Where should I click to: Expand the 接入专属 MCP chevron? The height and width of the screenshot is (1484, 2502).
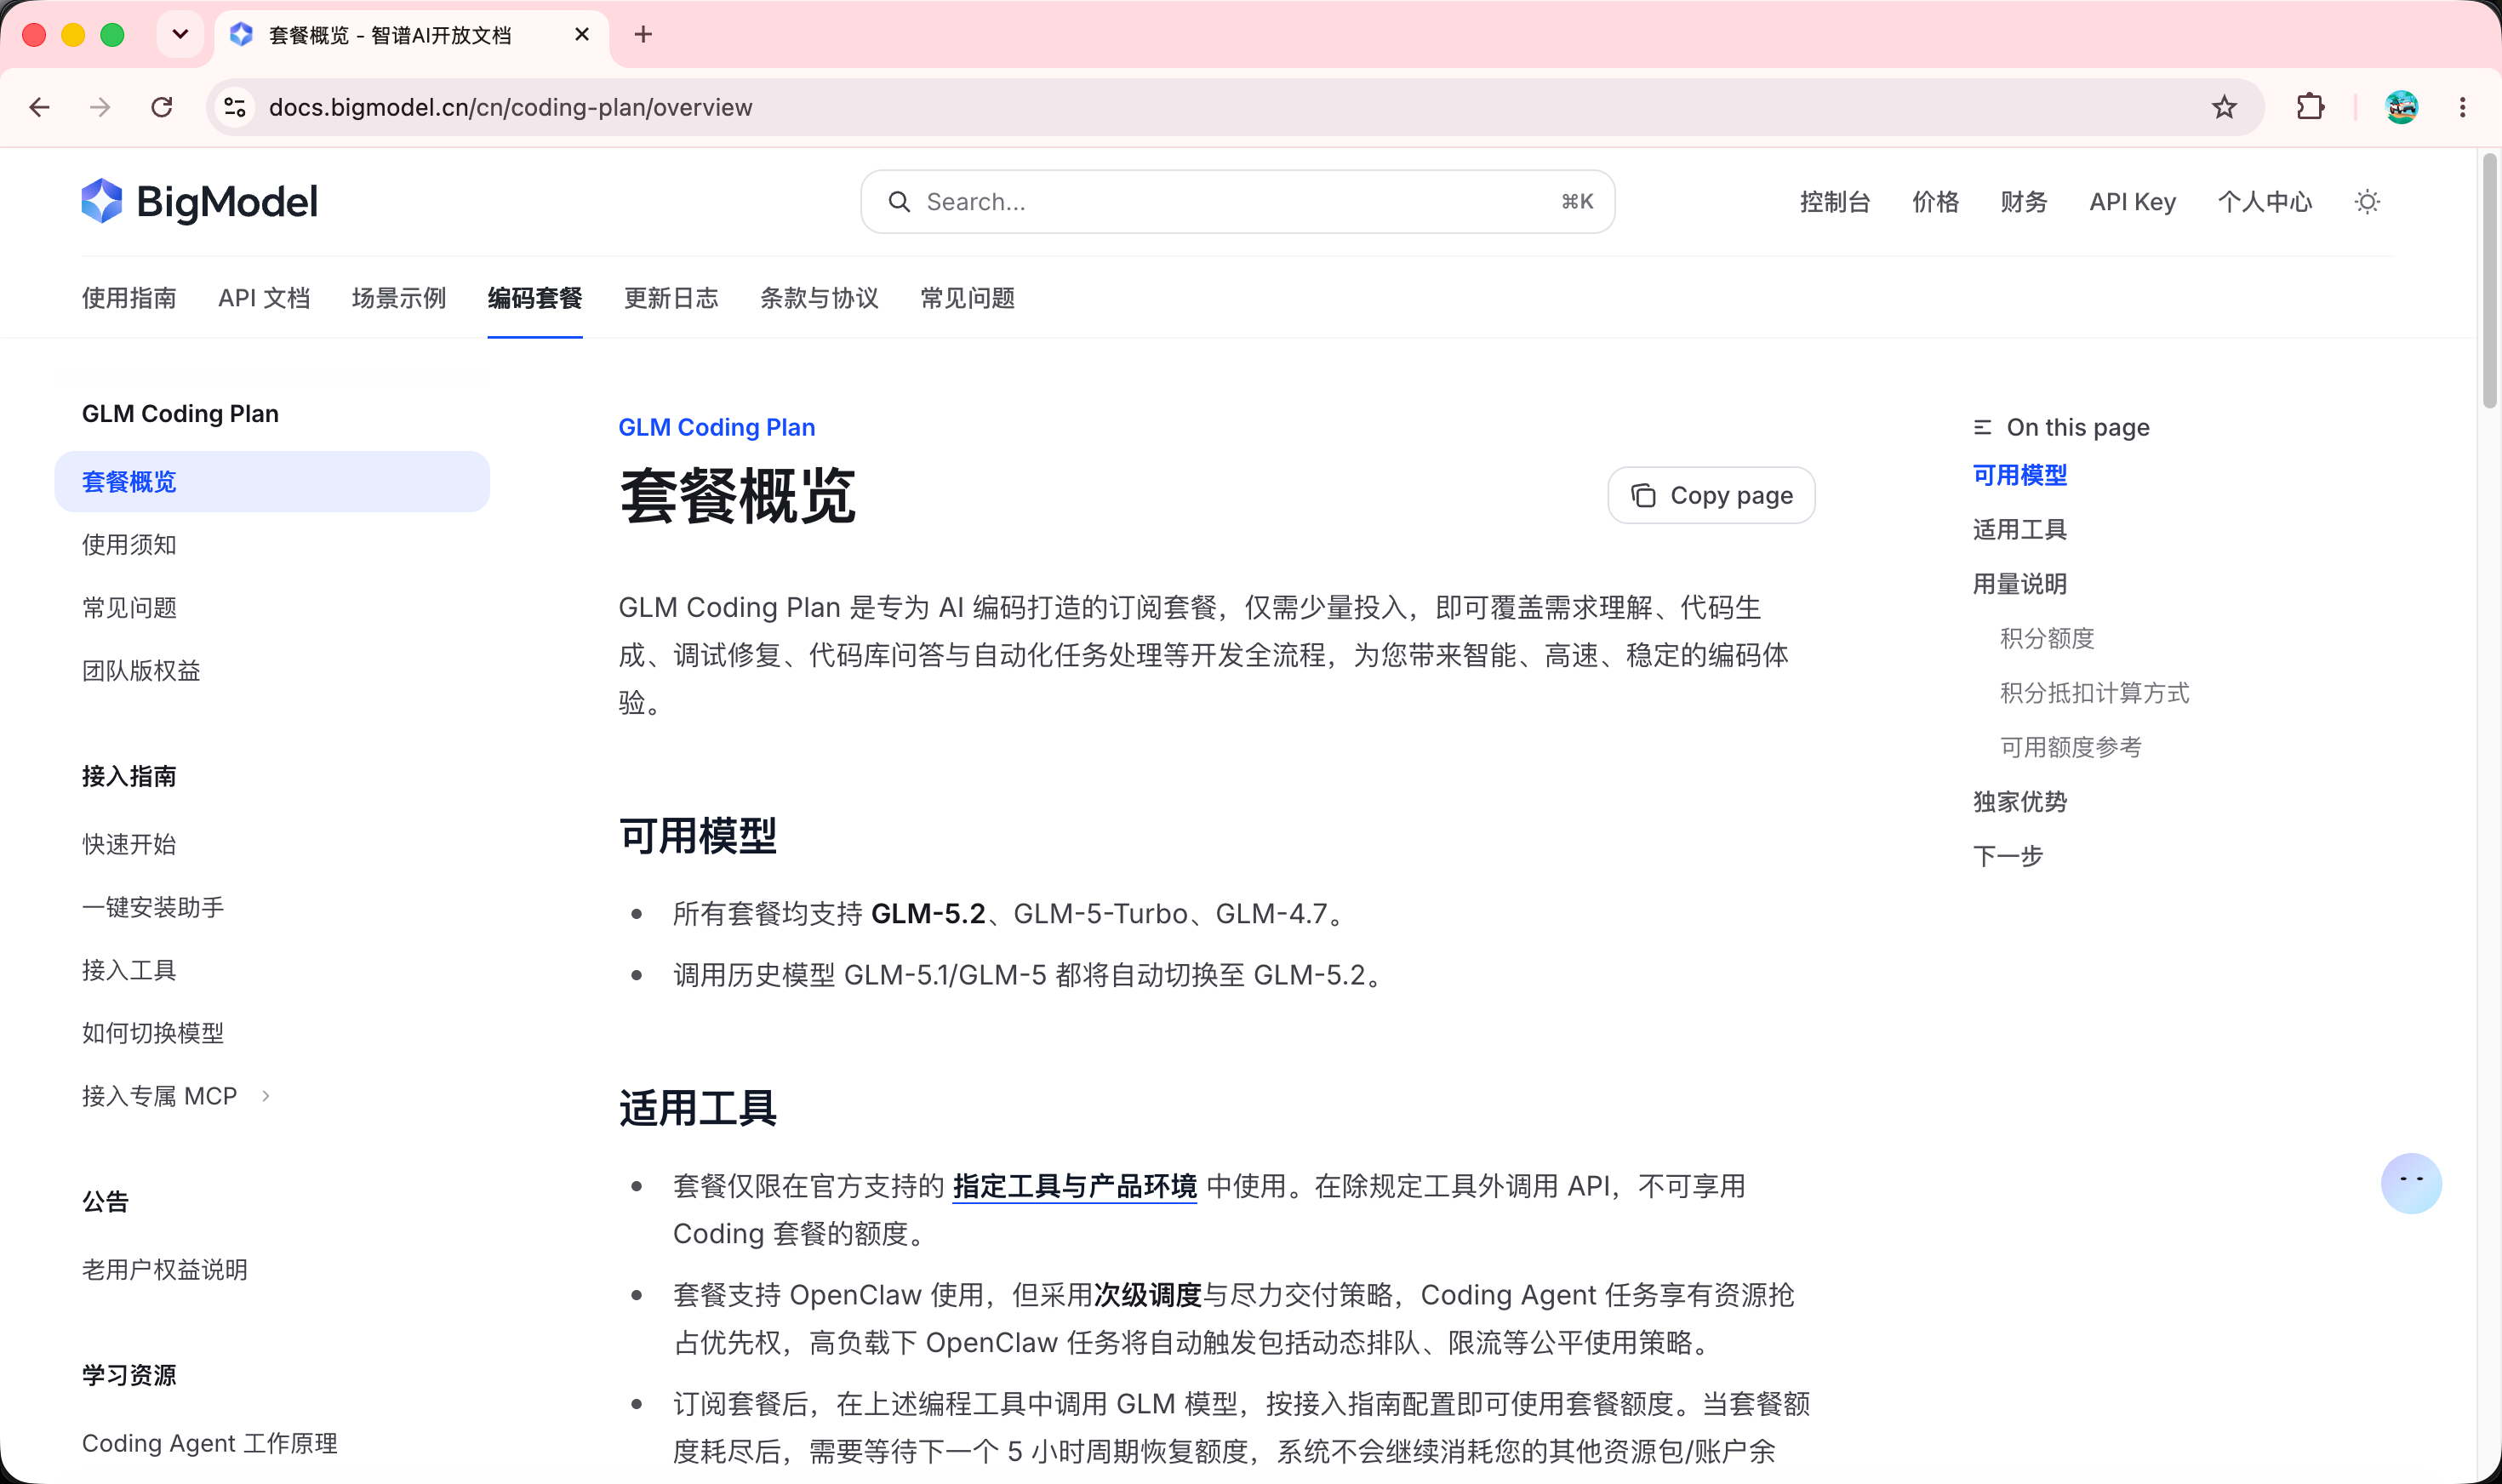pos(265,1096)
